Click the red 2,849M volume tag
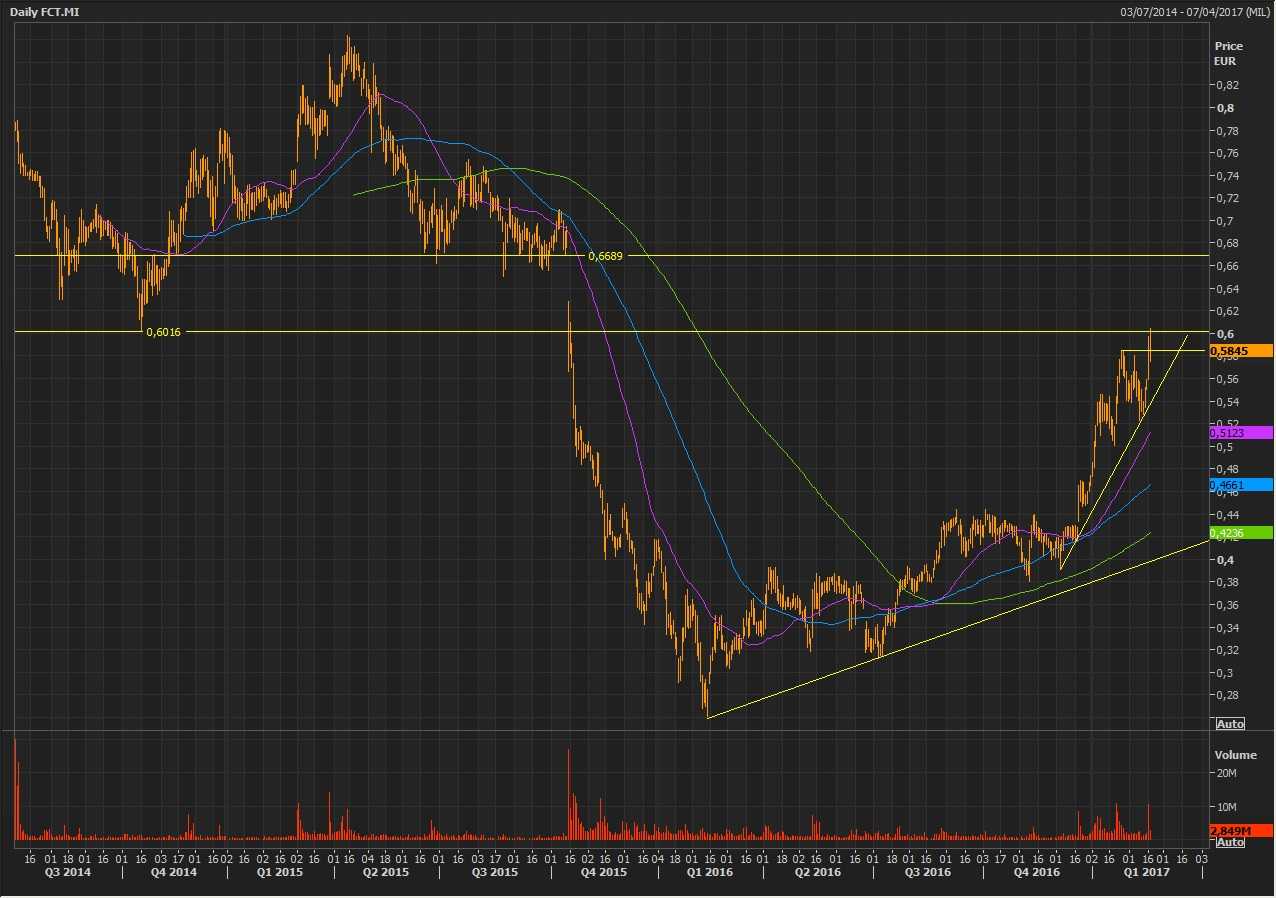Viewport: 1276px width, 898px height. pos(1240,830)
